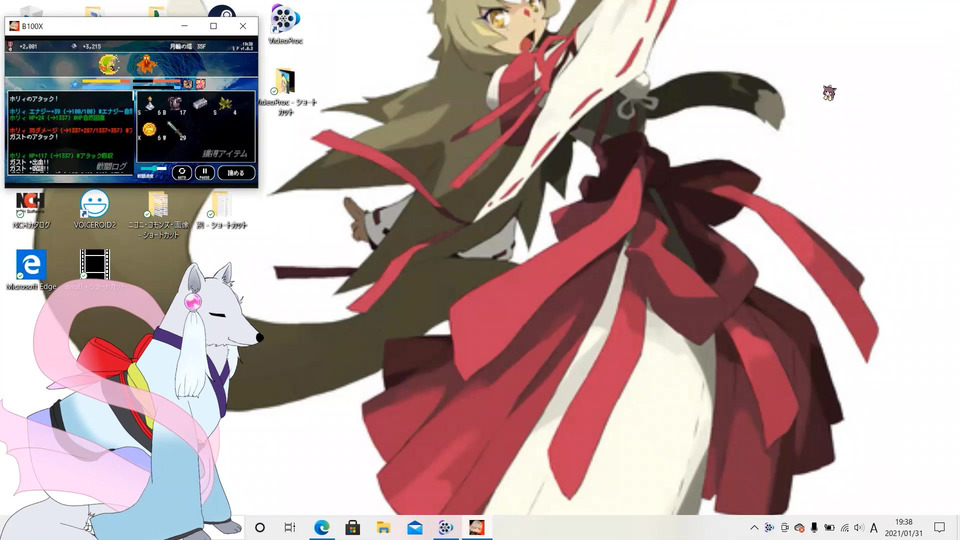The height and width of the screenshot is (540, 960).
Task: Open Cortana search circle on taskbar
Action: (260, 527)
